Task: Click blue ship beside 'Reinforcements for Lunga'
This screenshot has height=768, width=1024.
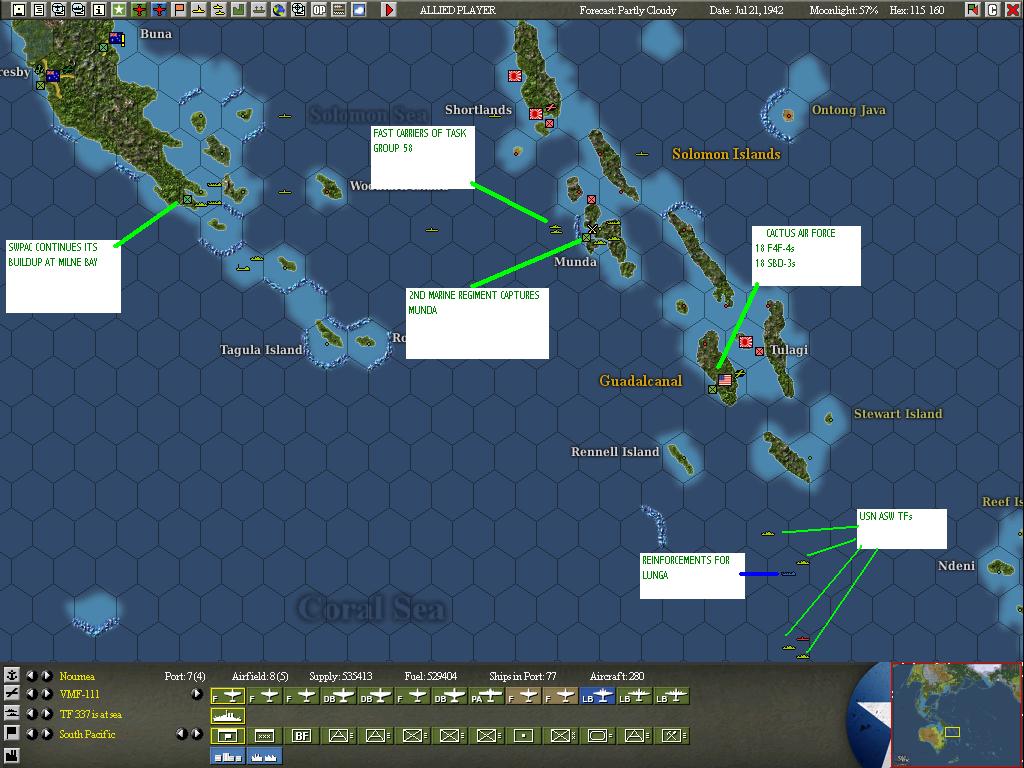Action: click(788, 574)
